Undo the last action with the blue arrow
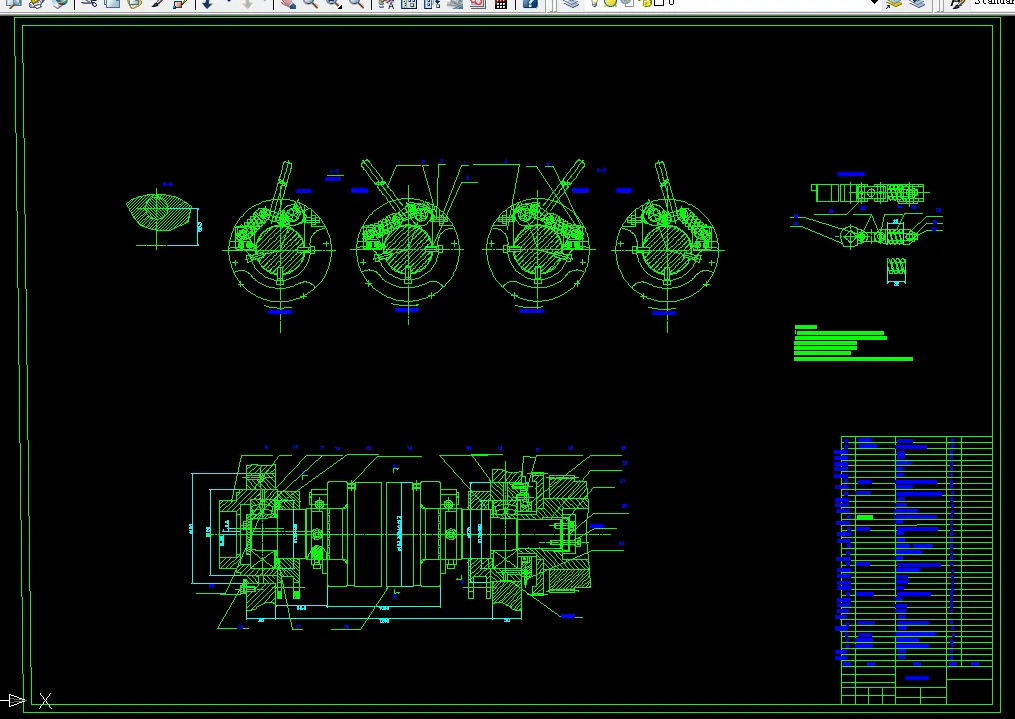Image resolution: width=1015 pixels, height=719 pixels. [x=207, y=3]
